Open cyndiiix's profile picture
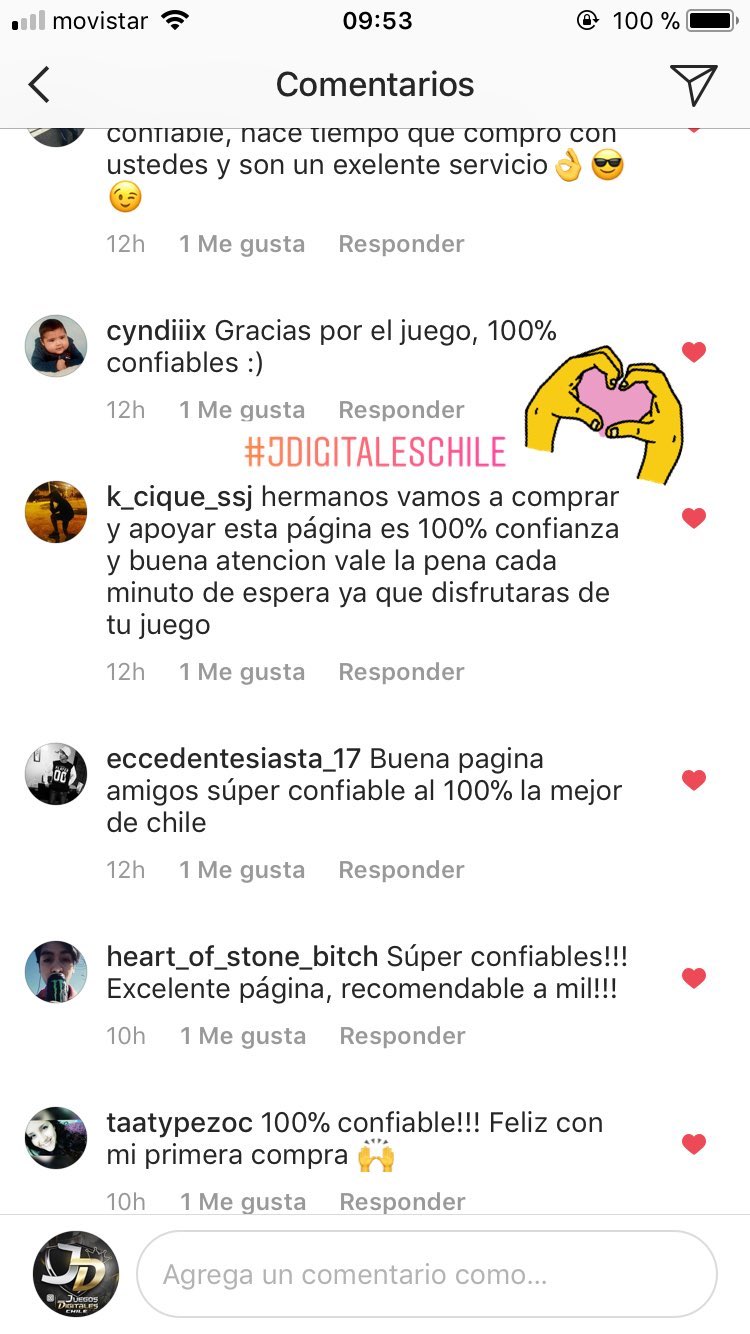750x1334 pixels. pos(56,346)
